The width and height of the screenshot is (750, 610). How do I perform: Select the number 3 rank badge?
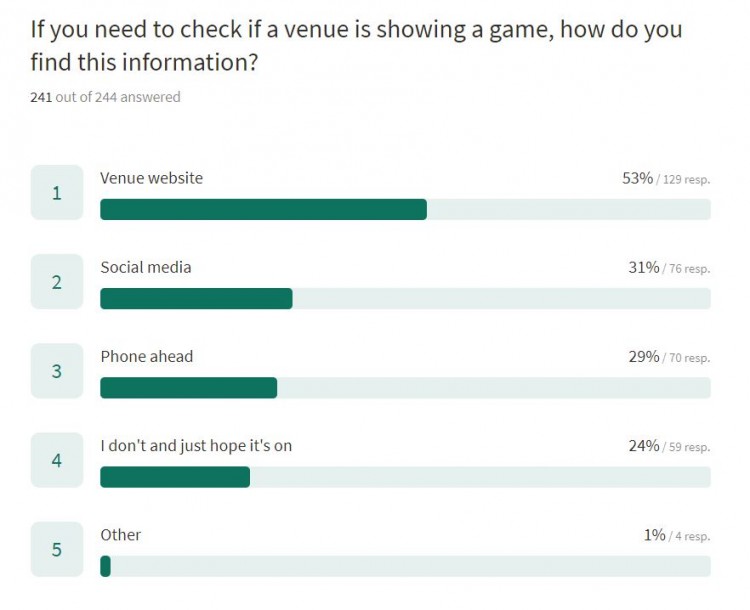pyautogui.click(x=57, y=371)
